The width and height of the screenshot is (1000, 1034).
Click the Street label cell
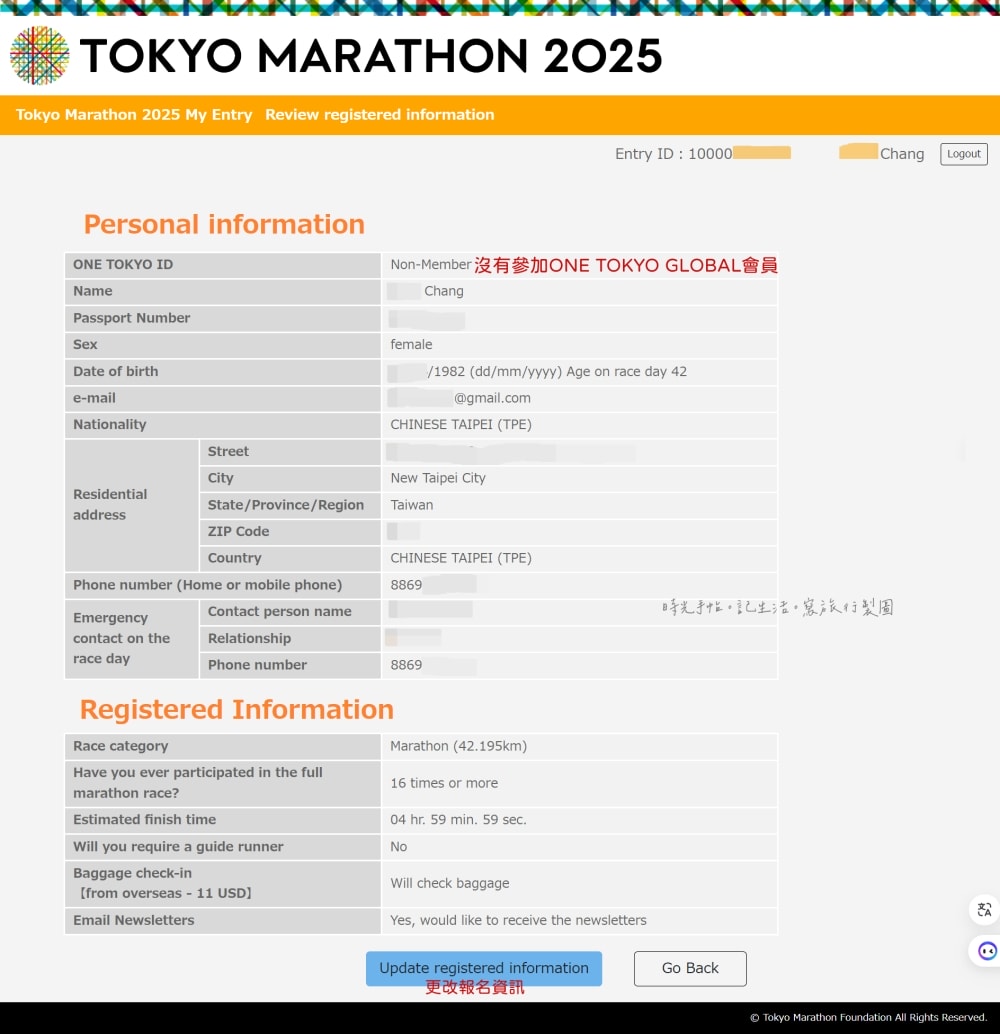[290, 452]
